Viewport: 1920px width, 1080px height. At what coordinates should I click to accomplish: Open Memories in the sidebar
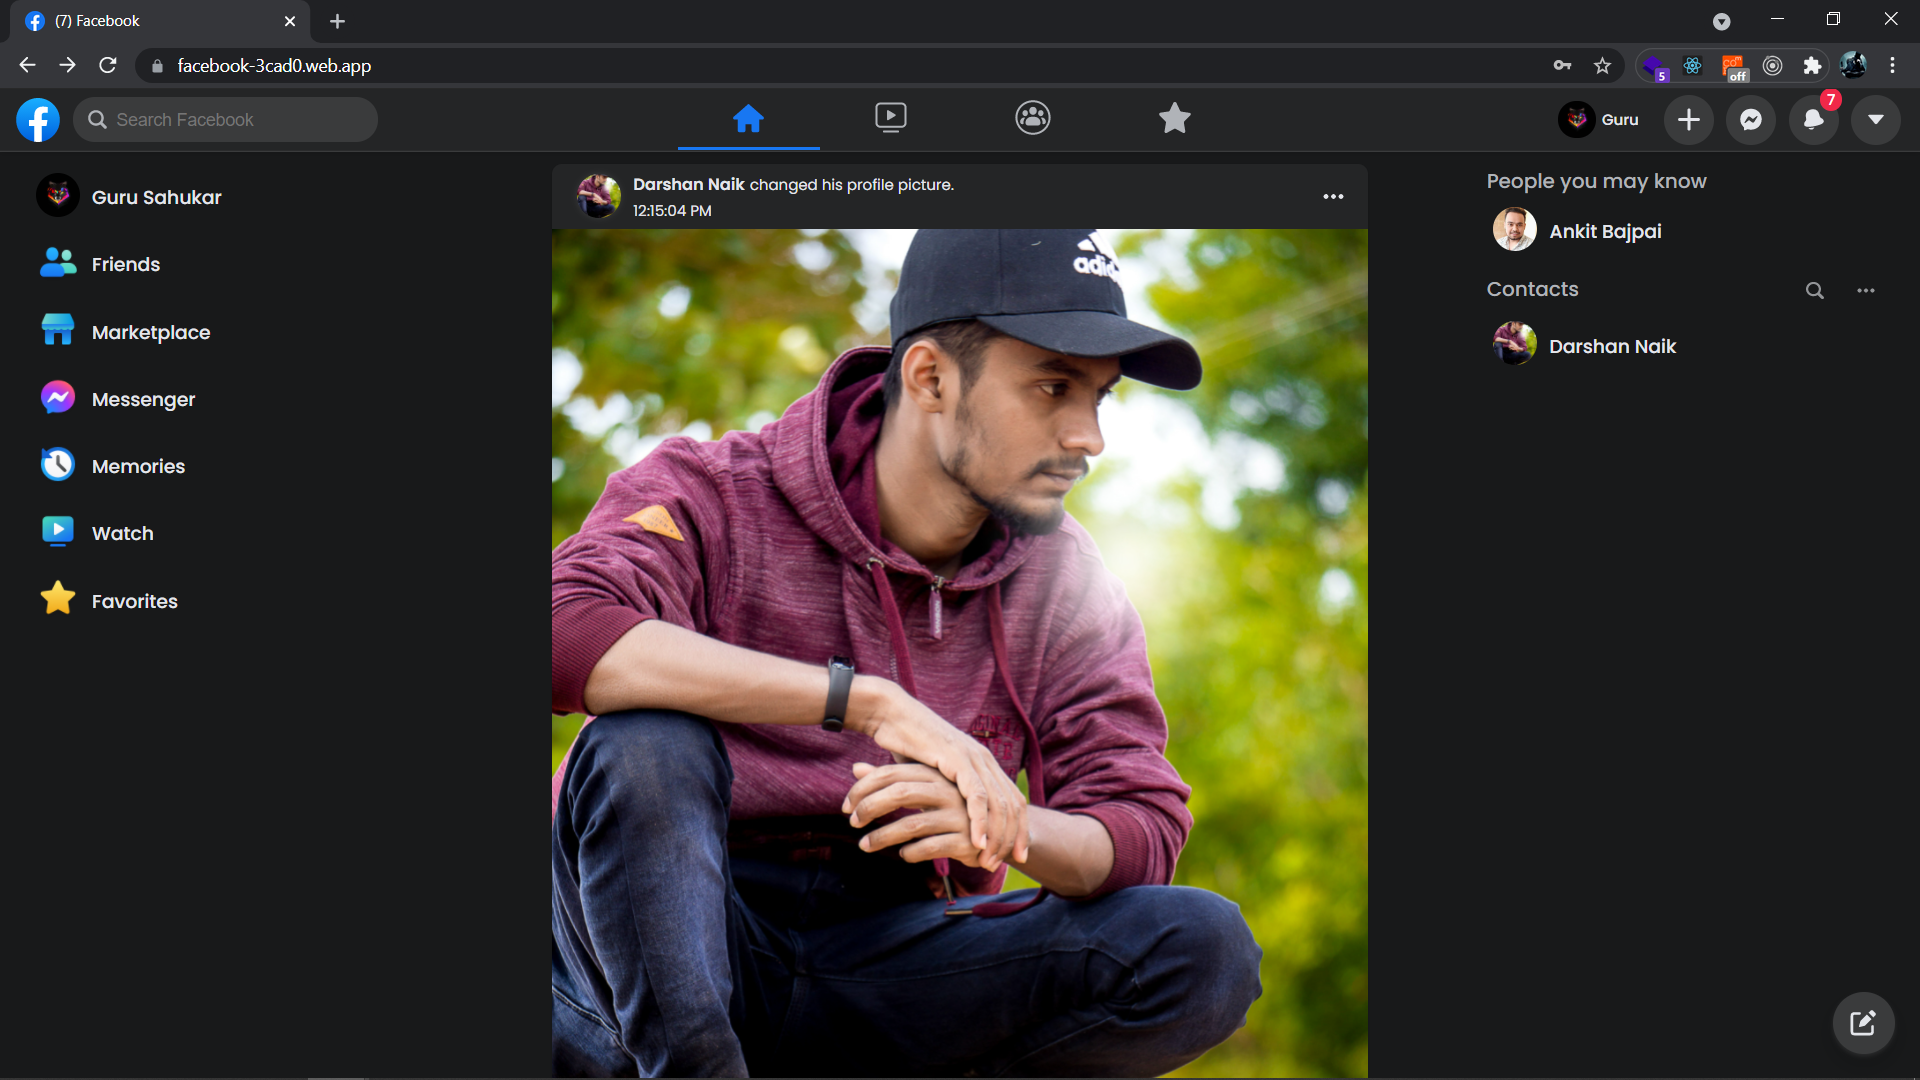point(112,466)
